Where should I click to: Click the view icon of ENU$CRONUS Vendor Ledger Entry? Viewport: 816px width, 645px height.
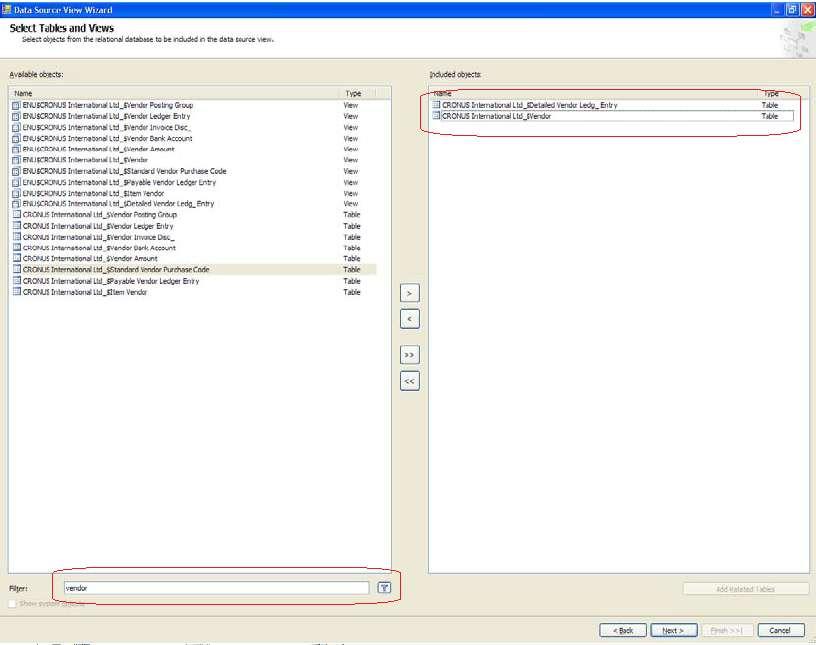pos(16,117)
